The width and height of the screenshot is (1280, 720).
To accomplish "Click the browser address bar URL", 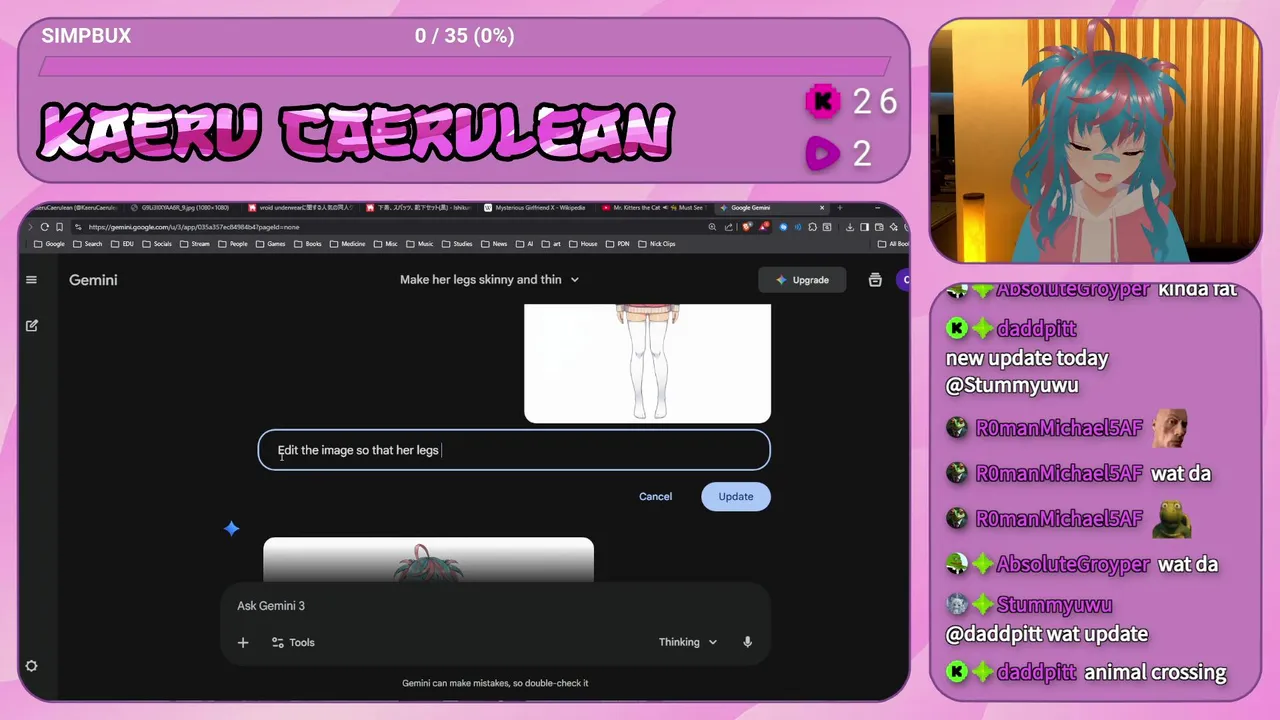I will pyautogui.click(x=194, y=227).
